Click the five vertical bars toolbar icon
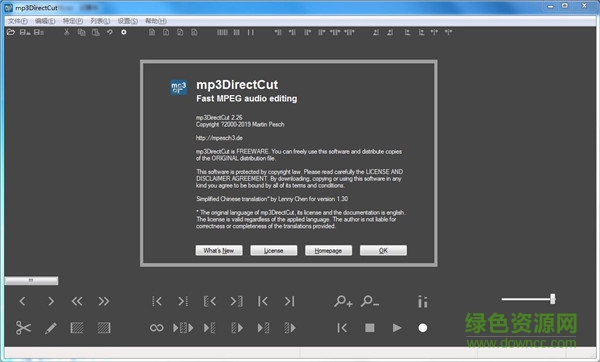This screenshot has width=600, height=362. click(x=222, y=33)
